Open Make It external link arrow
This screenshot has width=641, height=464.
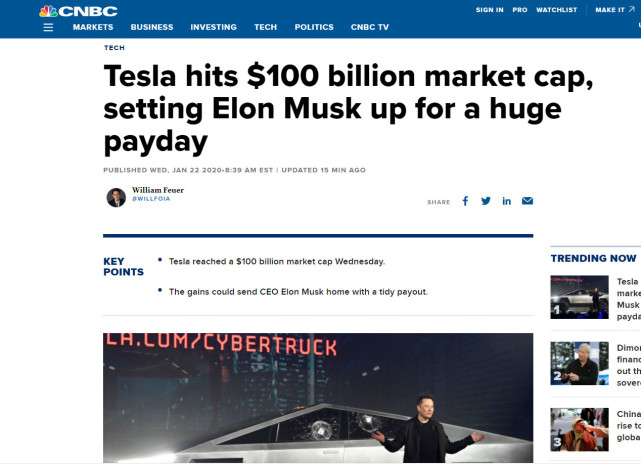click(x=632, y=9)
